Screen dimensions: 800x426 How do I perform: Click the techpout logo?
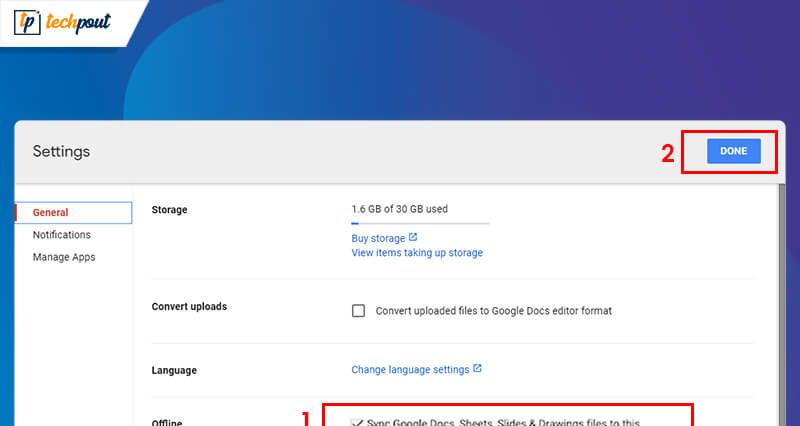tap(62, 22)
